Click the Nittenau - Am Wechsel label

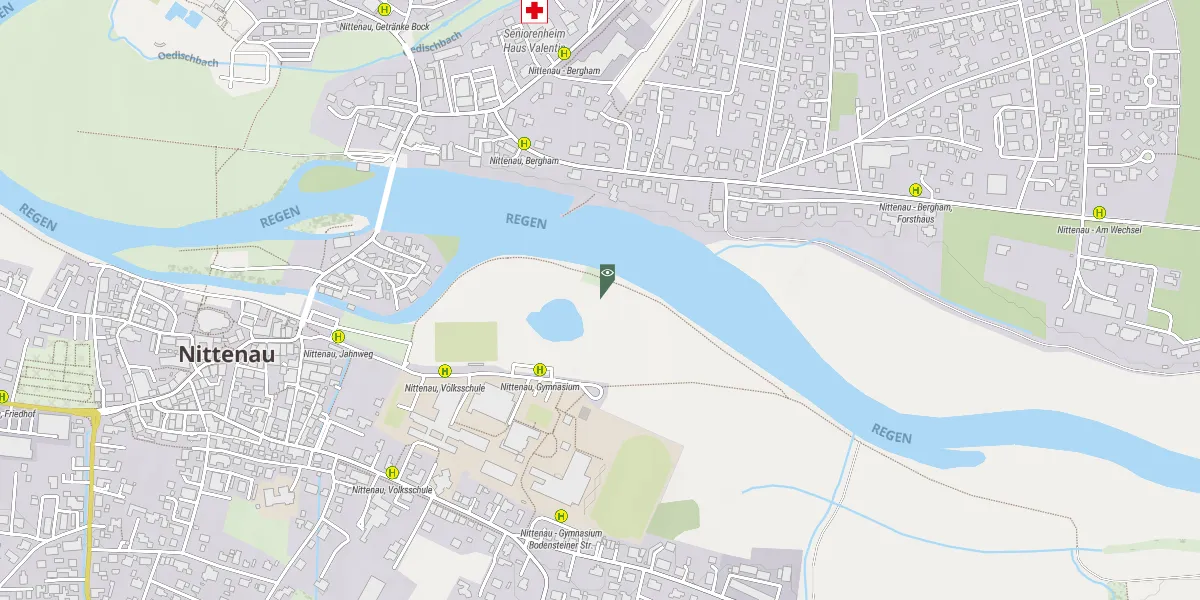pyautogui.click(x=1099, y=230)
